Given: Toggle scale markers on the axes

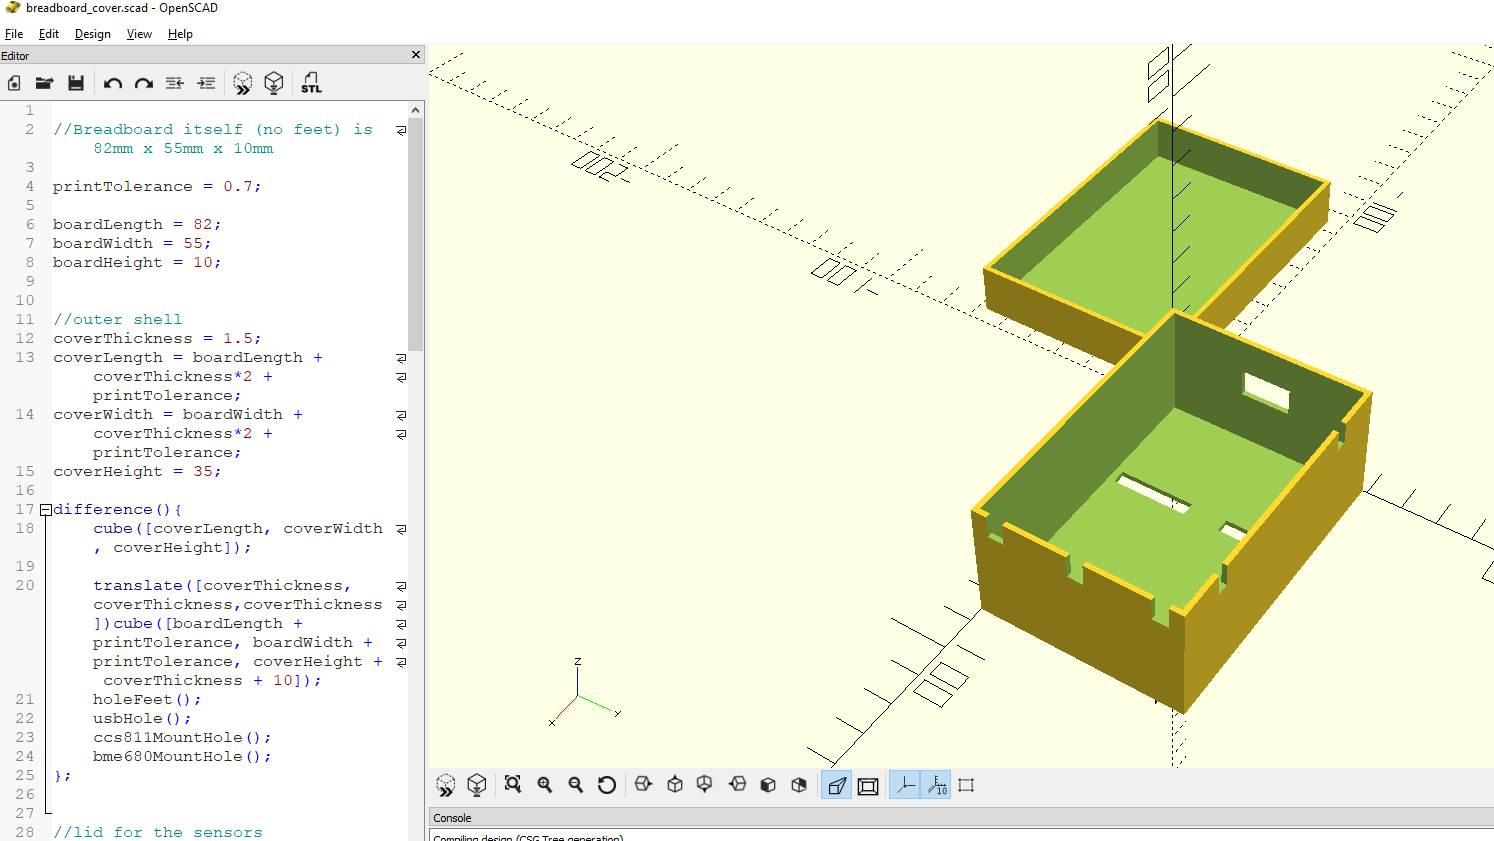Looking at the screenshot, I should coord(937,786).
